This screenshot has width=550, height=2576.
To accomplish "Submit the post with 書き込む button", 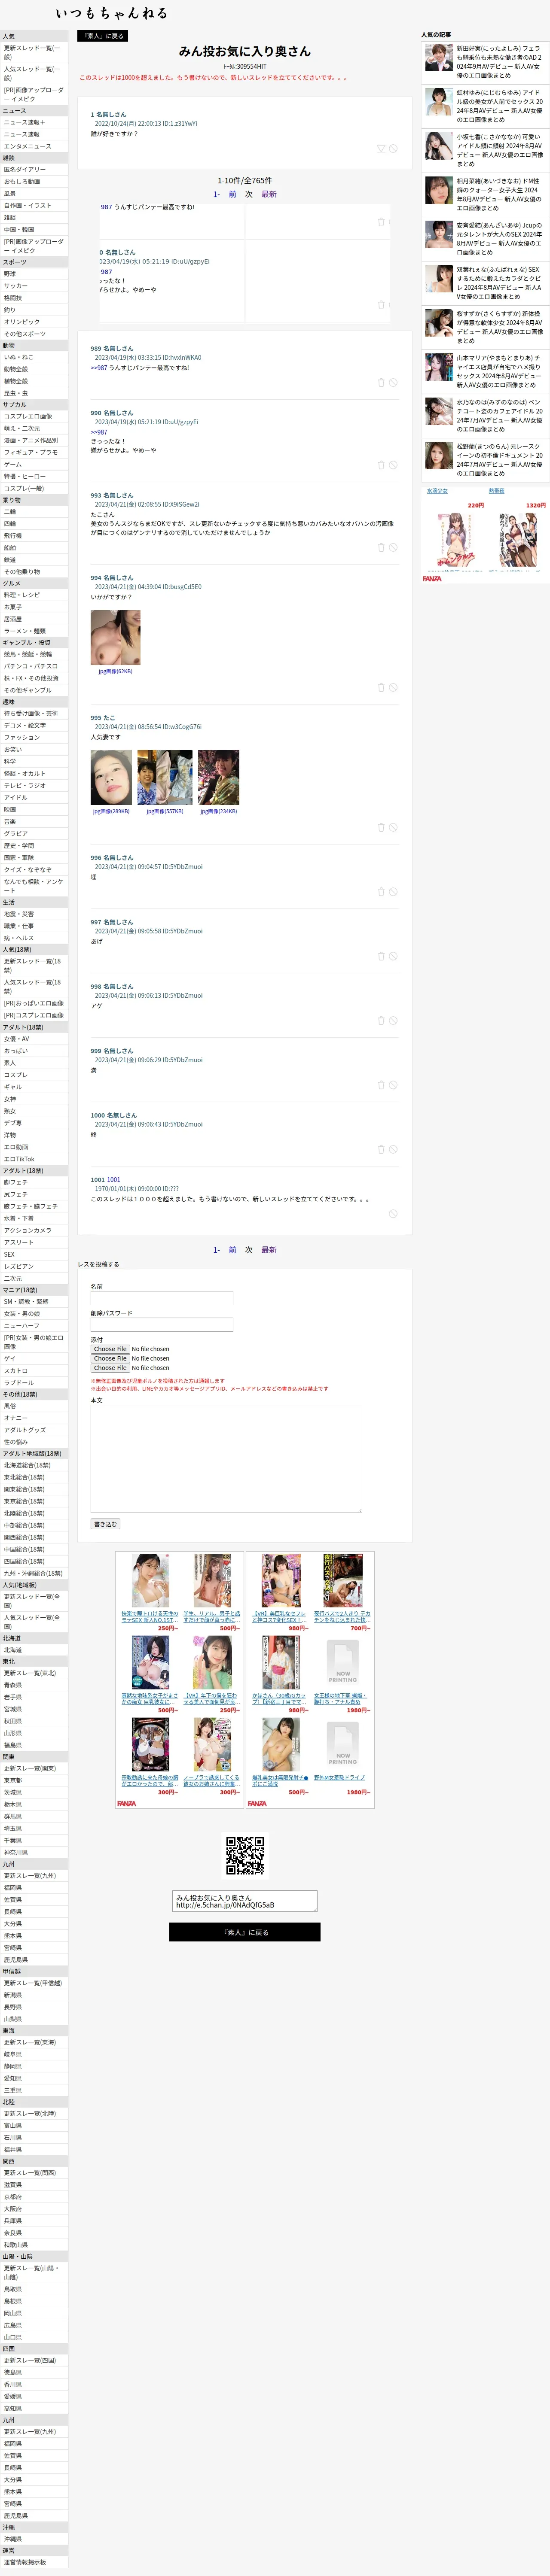I will tap(105, 1524).
